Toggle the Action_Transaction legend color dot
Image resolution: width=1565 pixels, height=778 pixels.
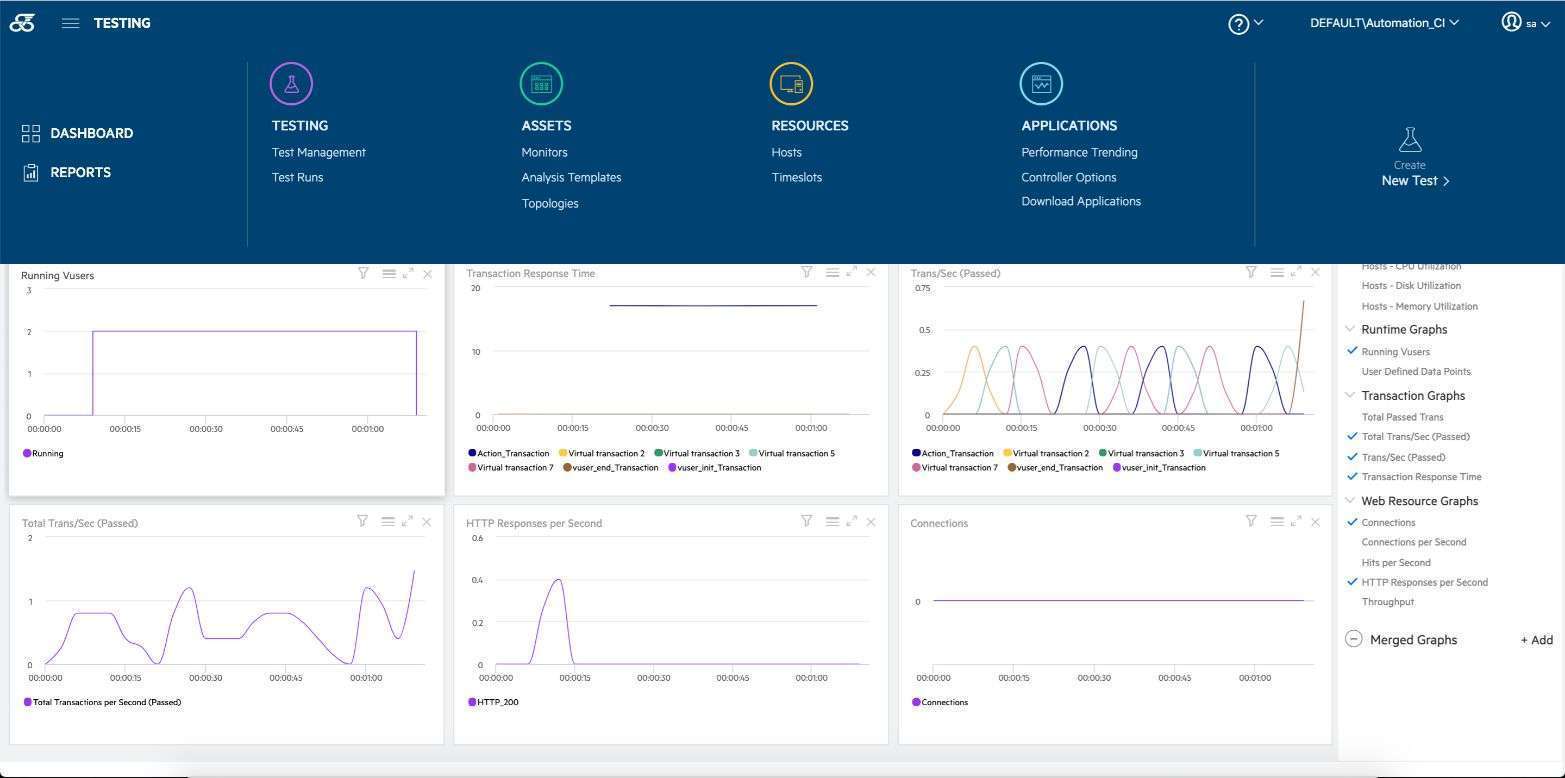(471, 454)
